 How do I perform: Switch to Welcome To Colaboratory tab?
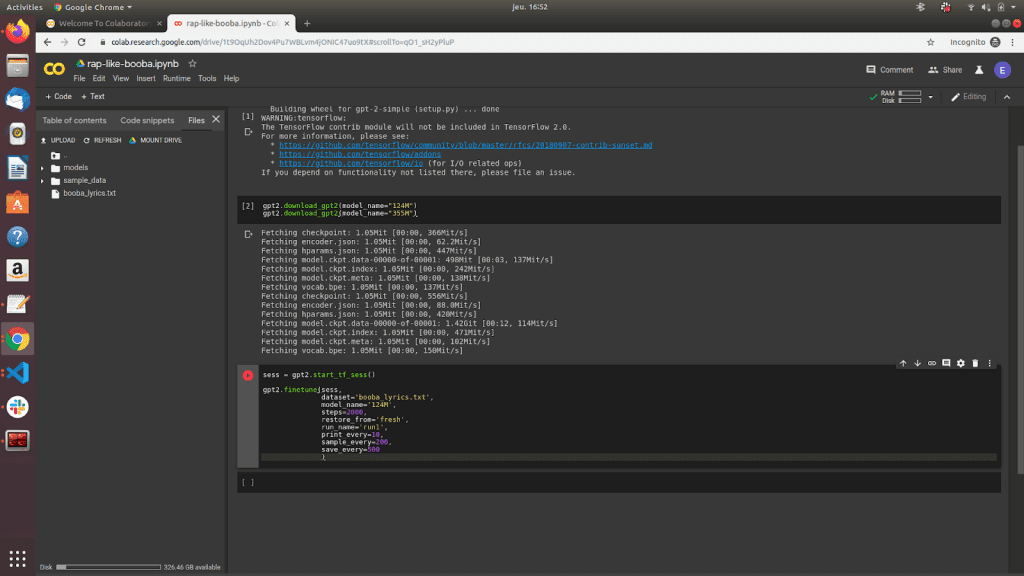[x=104, y=23]
